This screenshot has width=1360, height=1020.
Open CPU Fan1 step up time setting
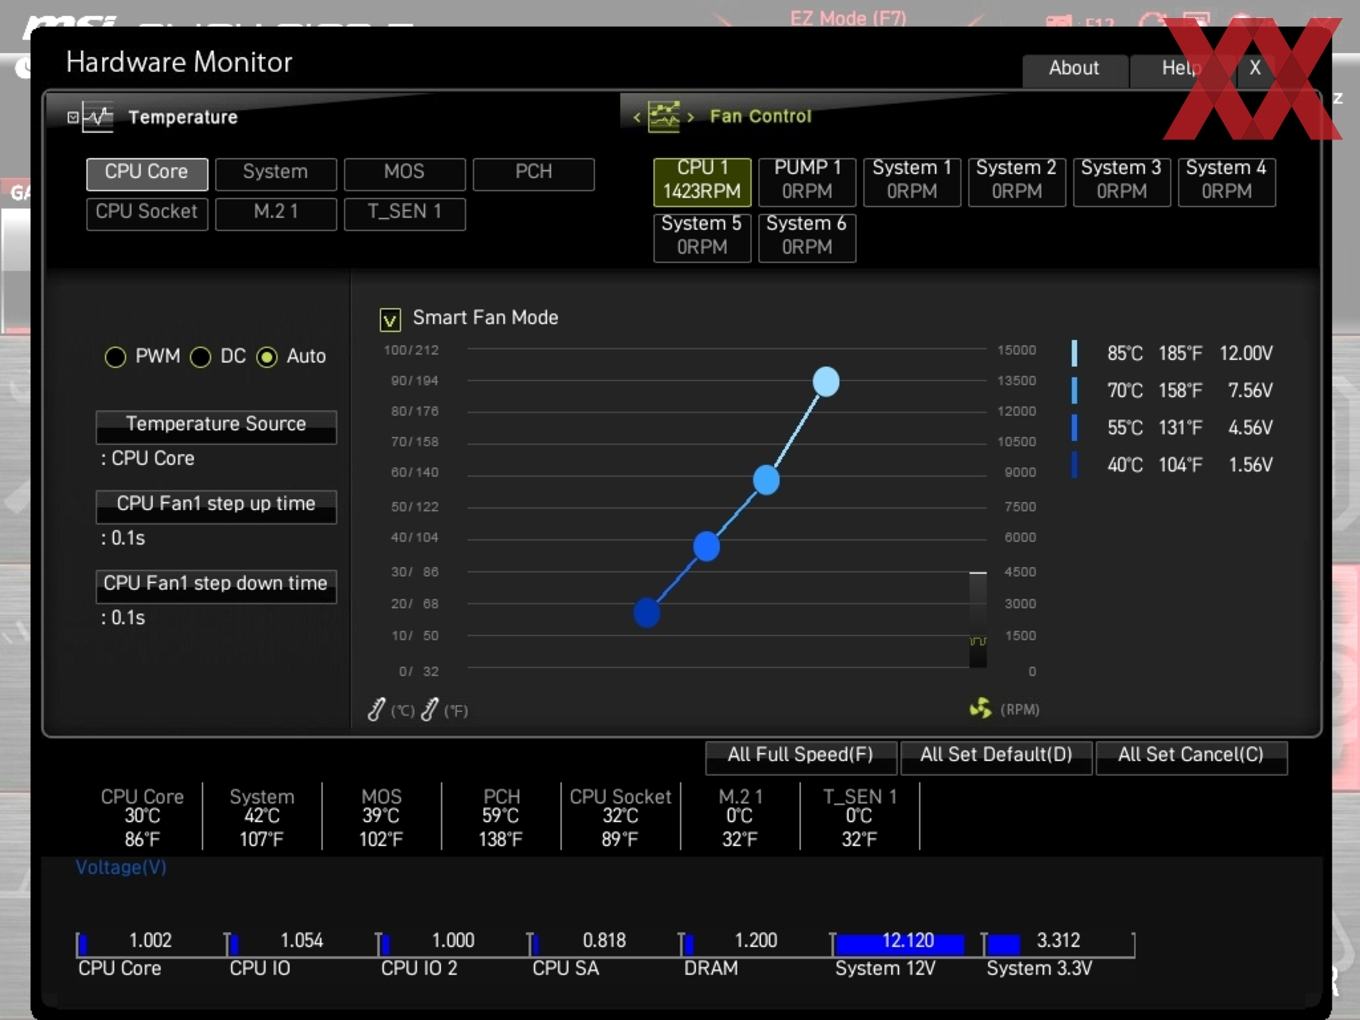(216, 507)
